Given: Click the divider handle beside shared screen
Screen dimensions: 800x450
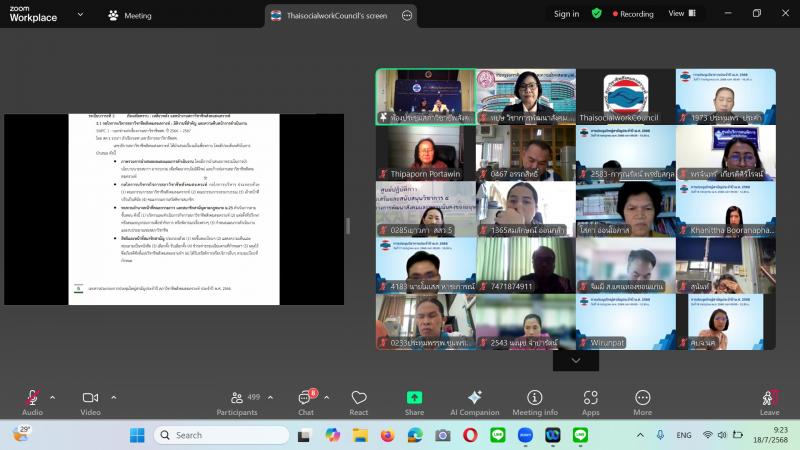Looking at the screenshot, I should pyautogui.click(x=348, y=226).
